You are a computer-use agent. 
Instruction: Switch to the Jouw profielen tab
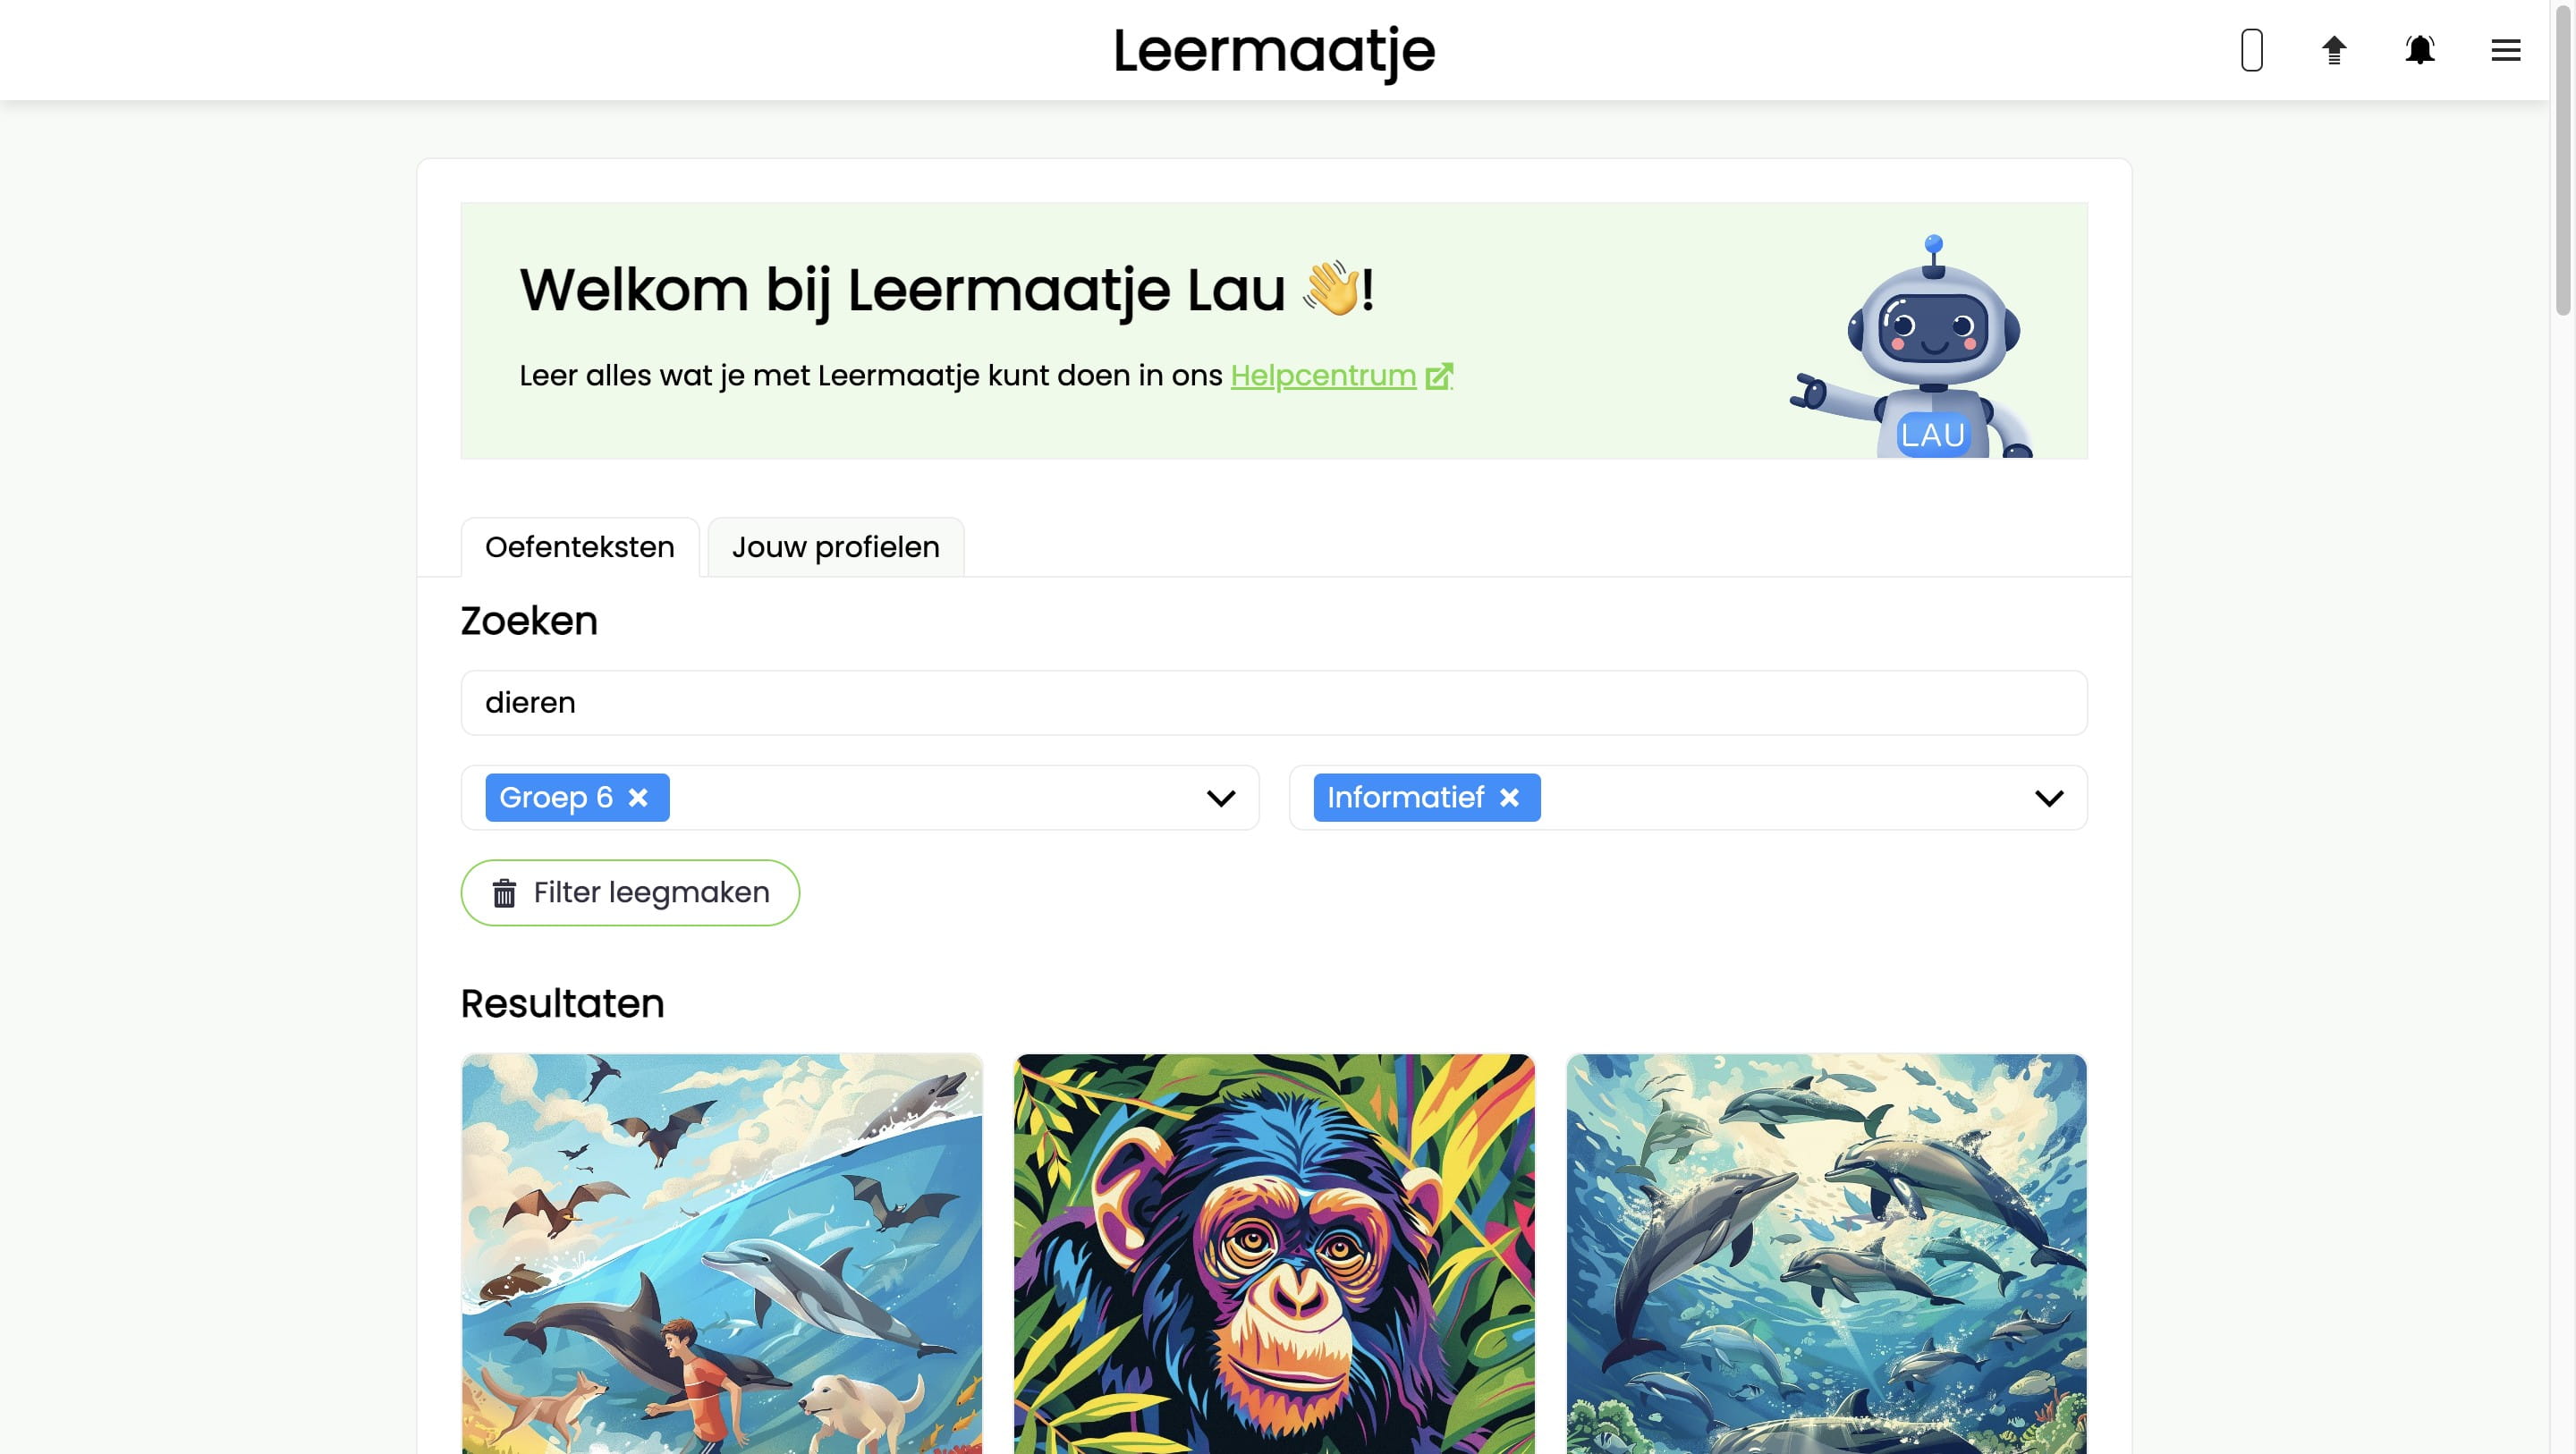[836, 547]
